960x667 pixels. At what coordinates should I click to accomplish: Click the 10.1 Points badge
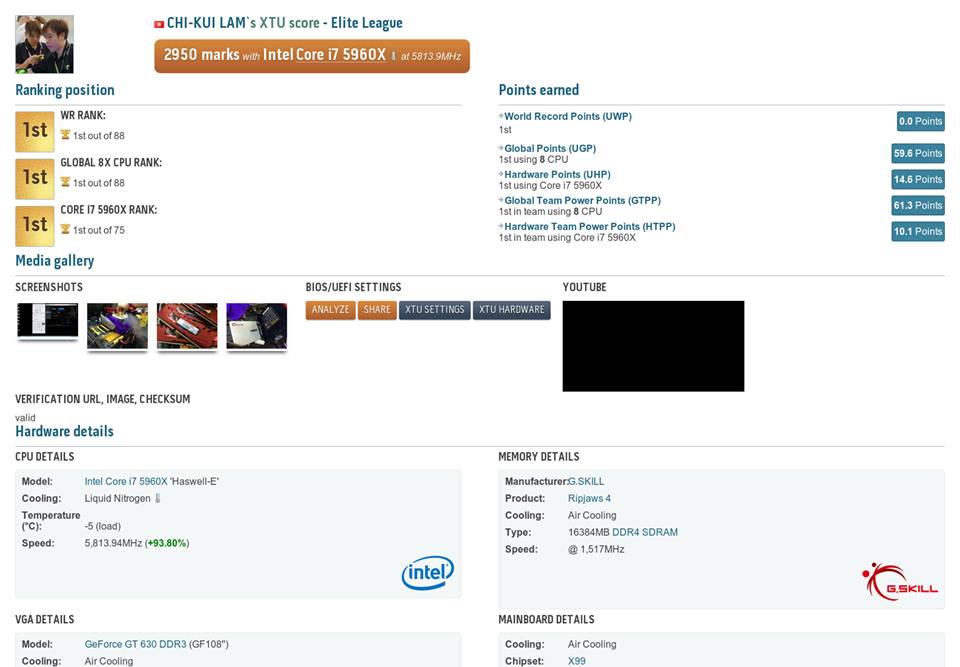tap(918, 232)
